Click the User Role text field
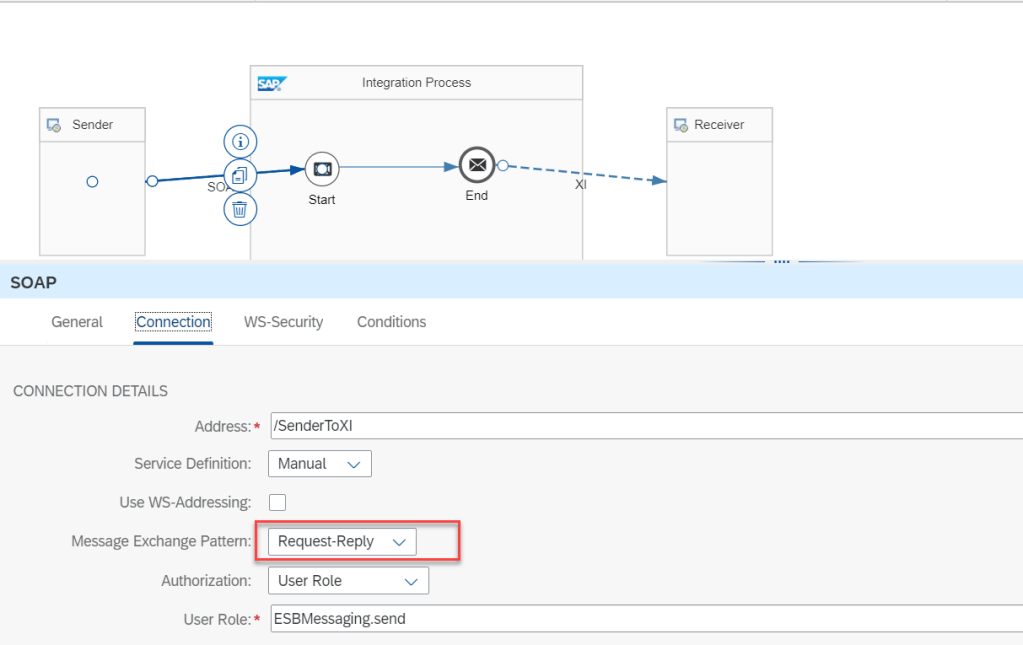1023x645 pixels. pos(640,619)
